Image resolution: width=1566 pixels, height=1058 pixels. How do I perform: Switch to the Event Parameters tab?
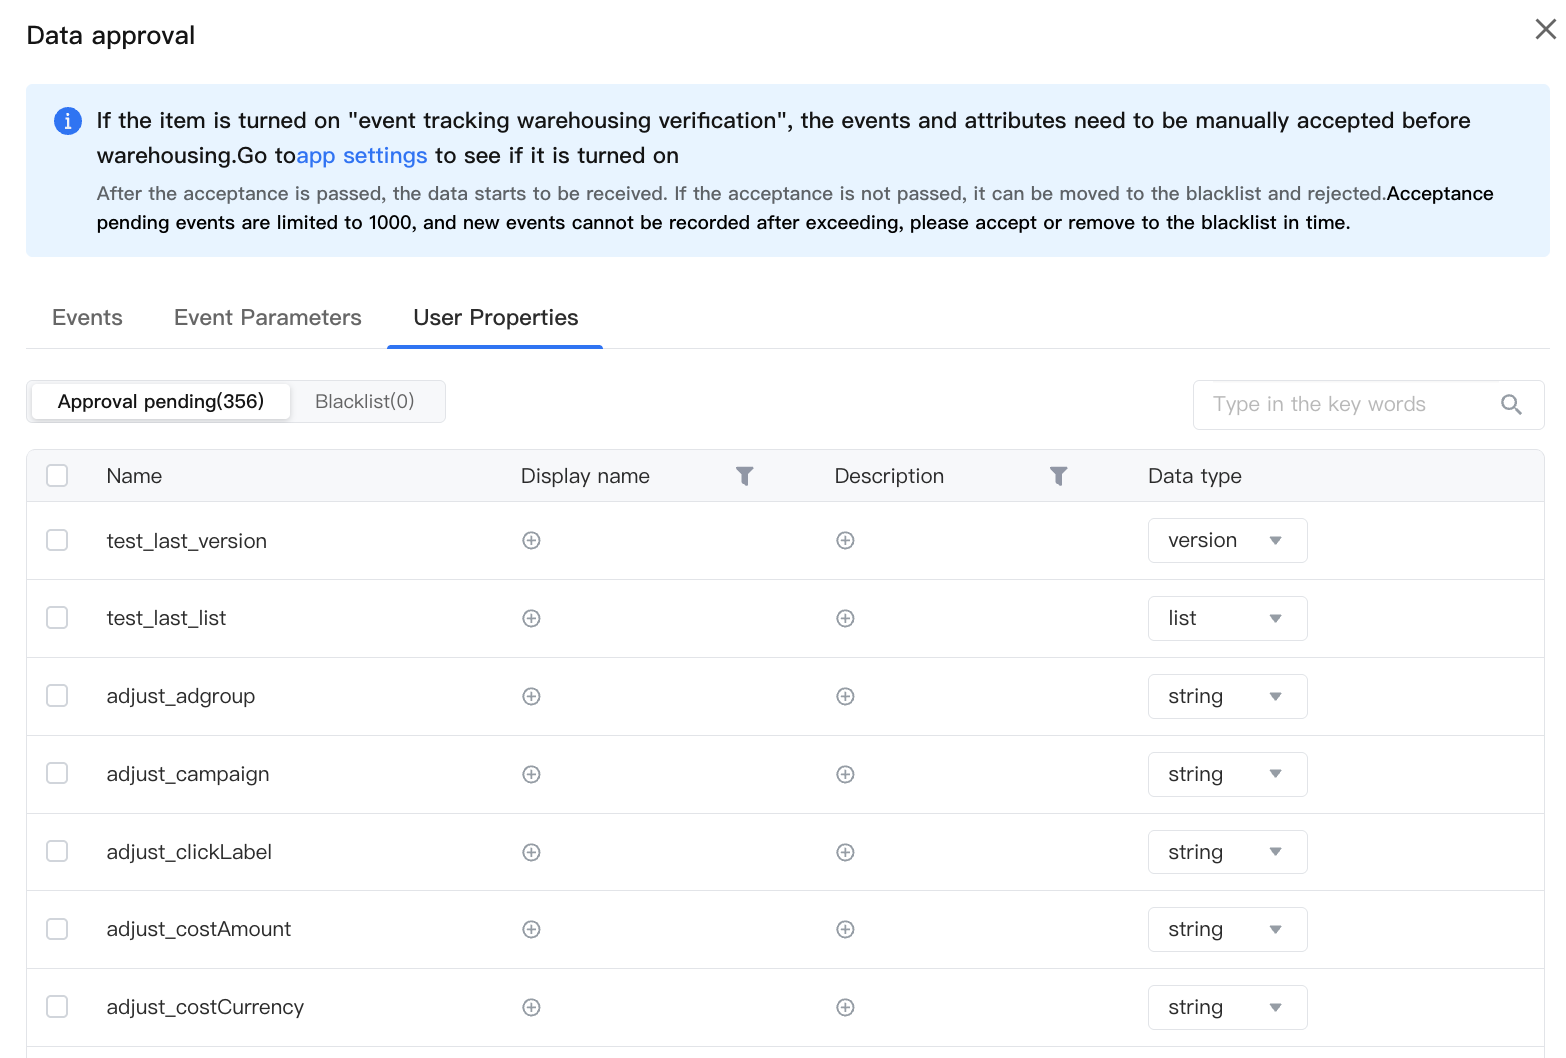click(x=268, y=317)
